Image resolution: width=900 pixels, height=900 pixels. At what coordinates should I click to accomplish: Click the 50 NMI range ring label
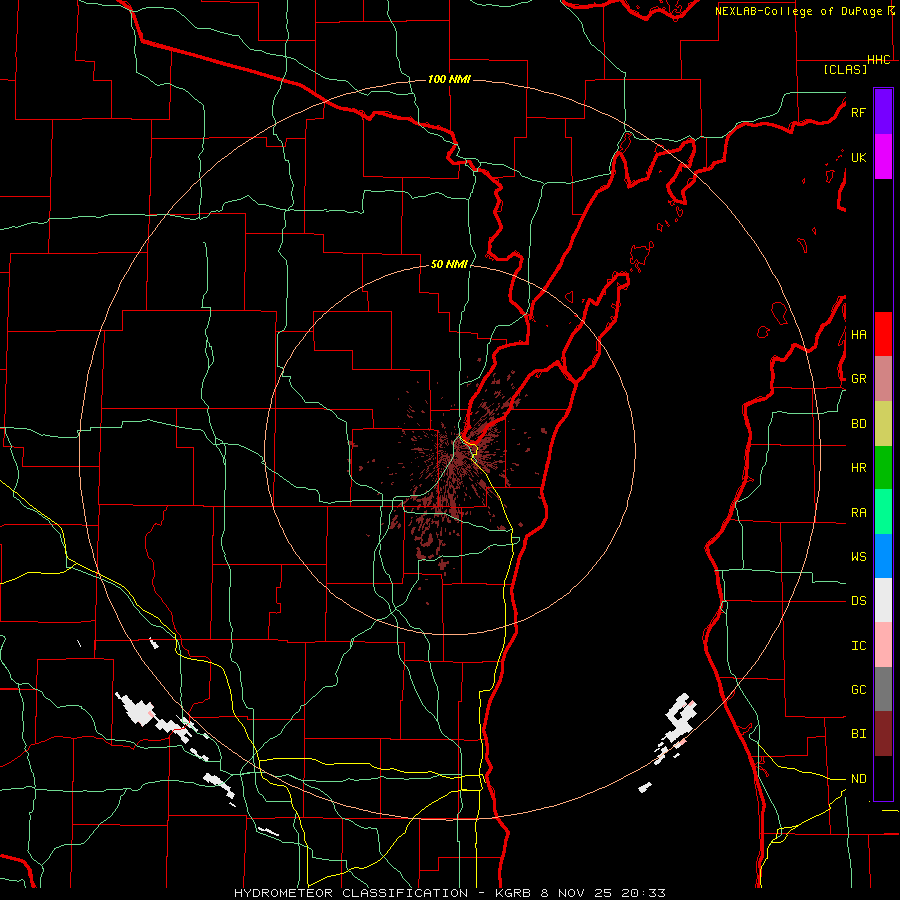[449, 264]
